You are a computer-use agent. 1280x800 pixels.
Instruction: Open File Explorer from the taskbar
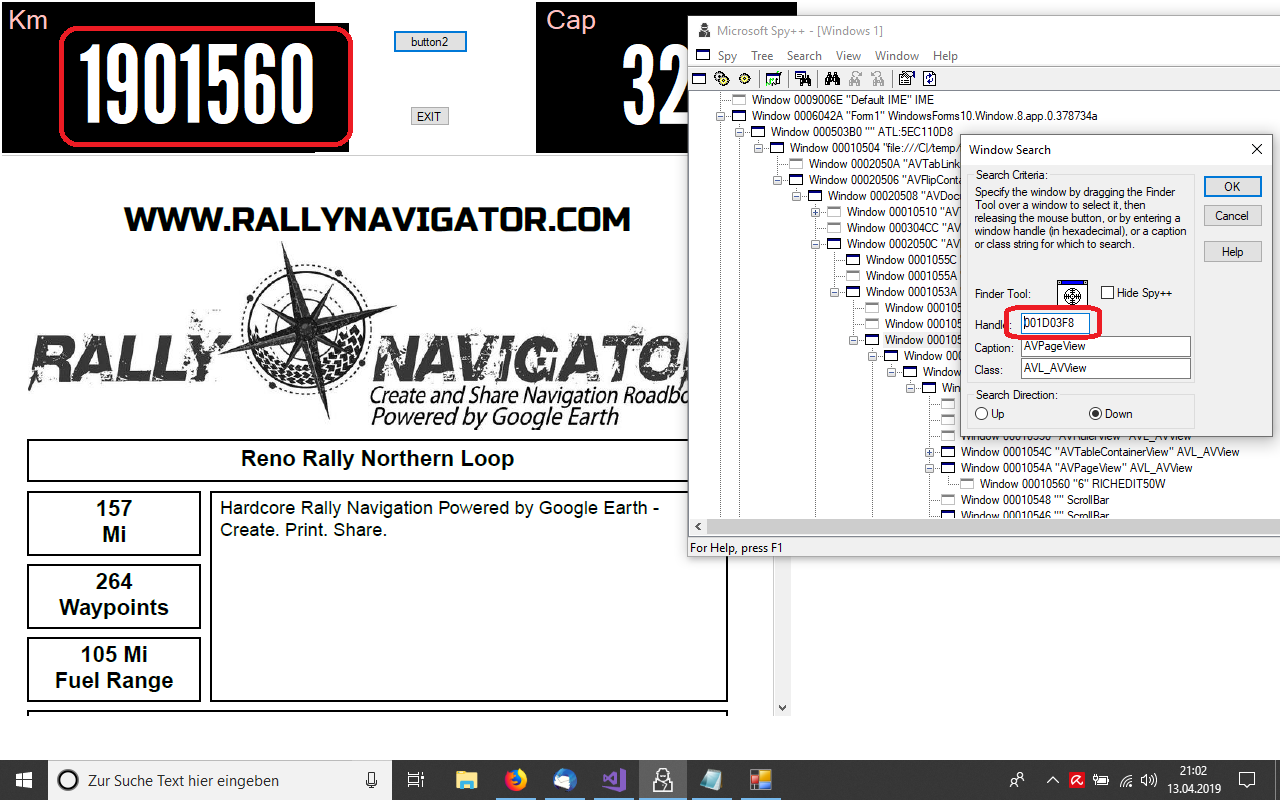click(x=466, y=780)
